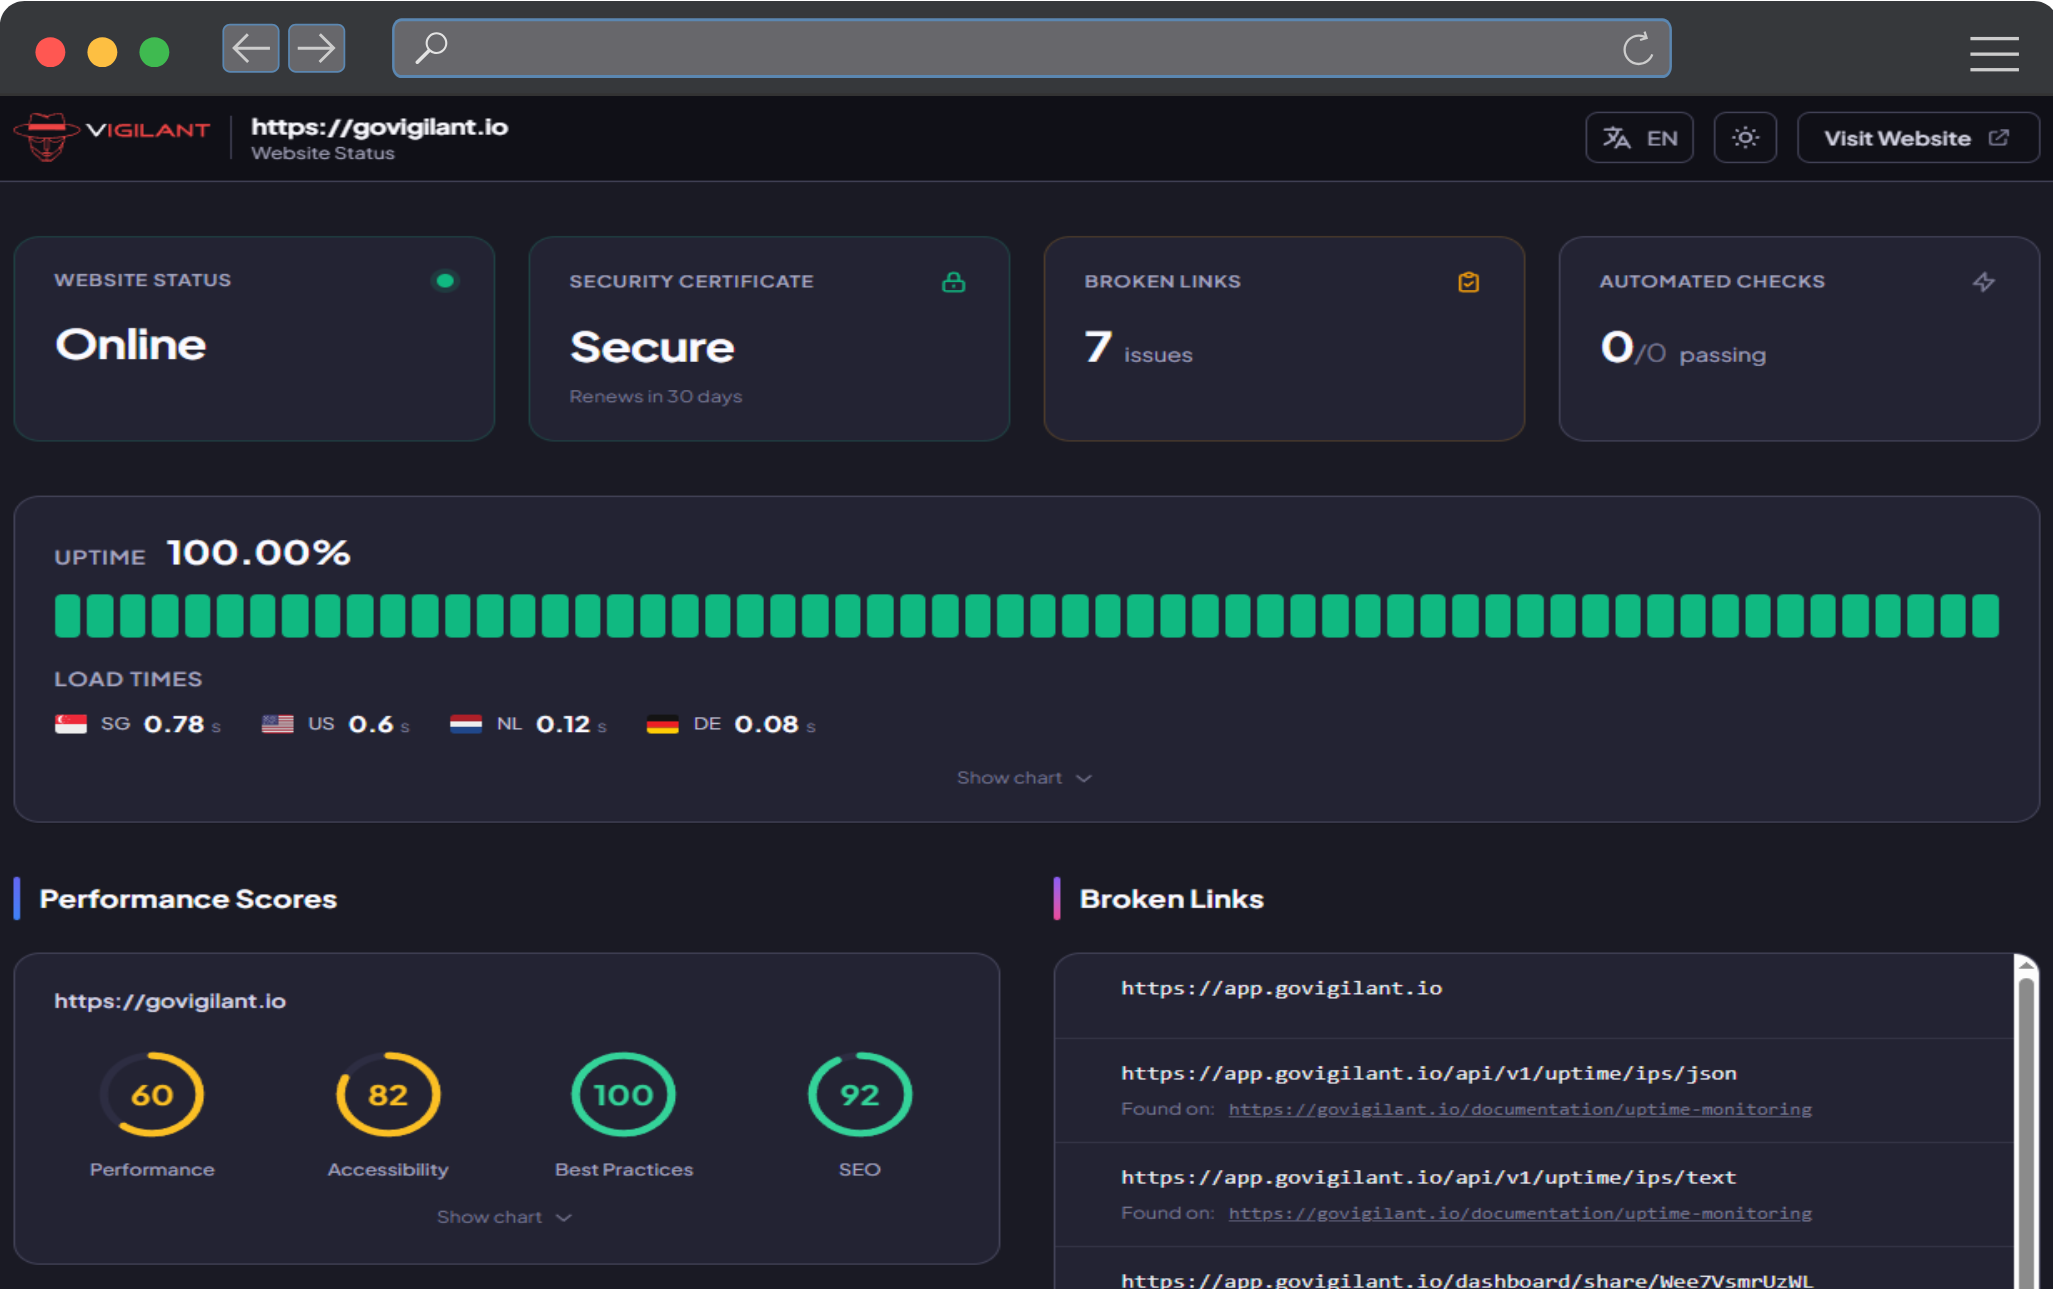Click the lightning icon on Automated Checks card
This screenshot has height=1289, width=2053.
click(x=1985, y=281)
